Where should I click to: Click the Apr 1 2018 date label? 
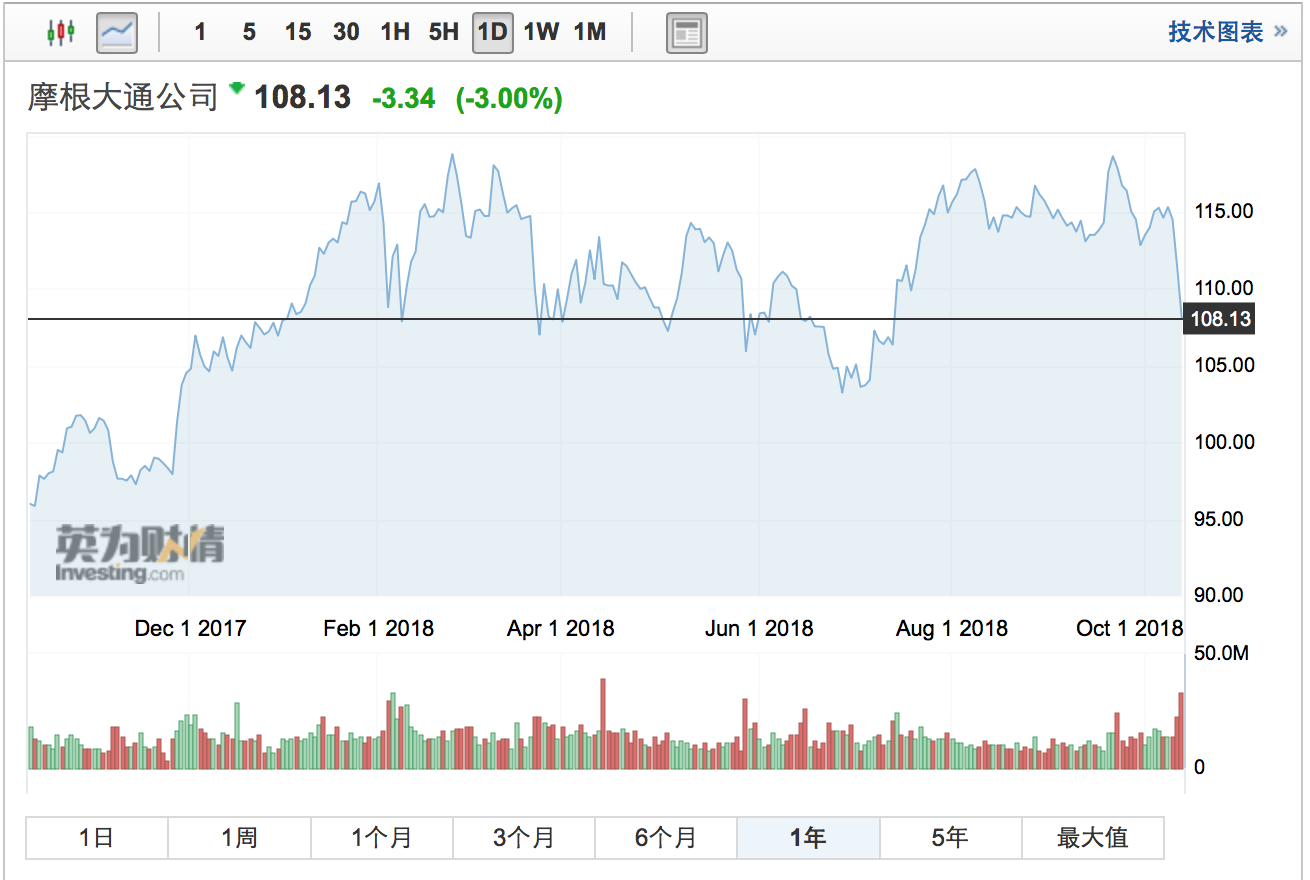(x=561, y=628)
